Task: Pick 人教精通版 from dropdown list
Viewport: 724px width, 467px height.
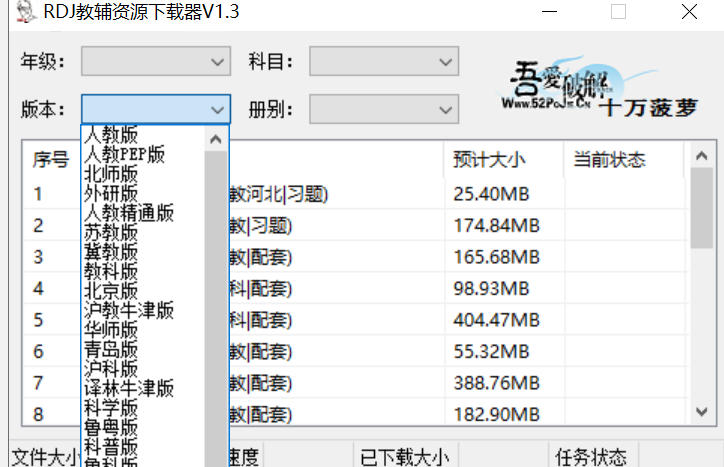Action: tap(129, 213)
